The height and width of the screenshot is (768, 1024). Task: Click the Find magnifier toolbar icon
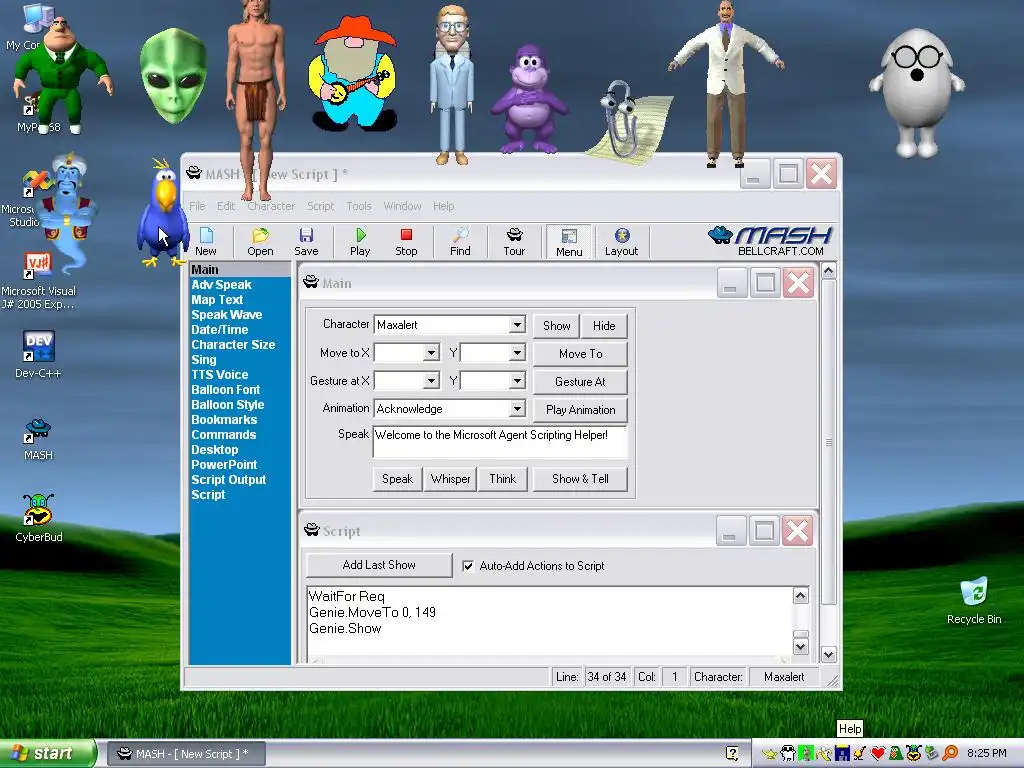[460, 241]
